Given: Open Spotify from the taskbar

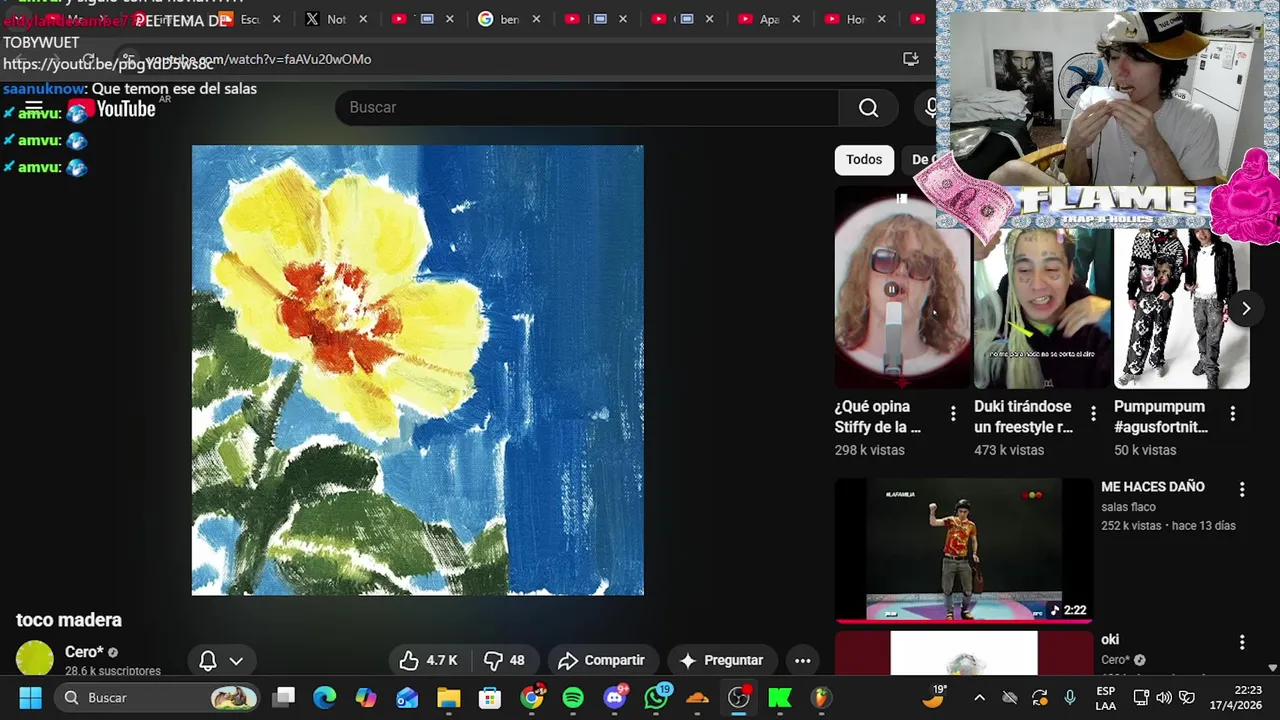Looking at the screenshot, I should [573, 697].
